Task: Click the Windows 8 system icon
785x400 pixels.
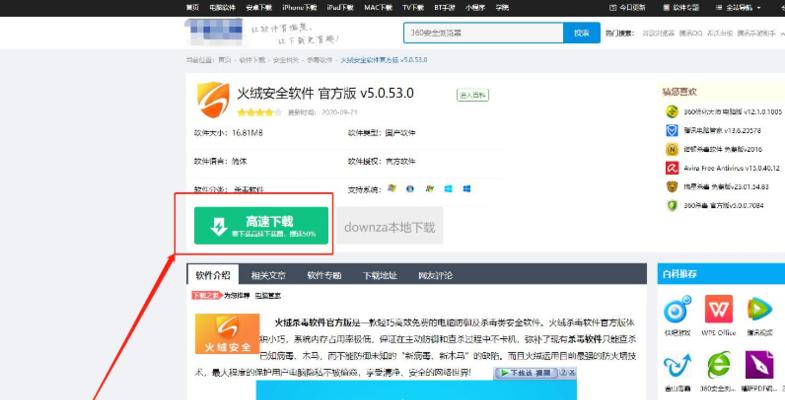Action: click(448, 189)
